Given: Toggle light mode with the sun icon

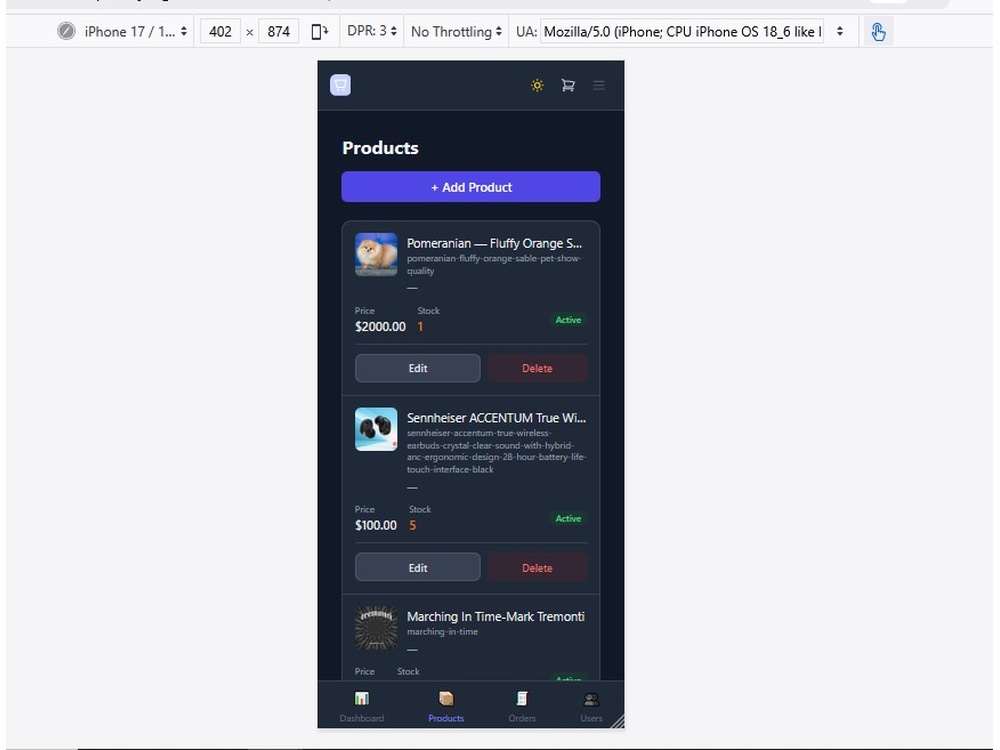Looking at the screenshot, I should 537,85.
